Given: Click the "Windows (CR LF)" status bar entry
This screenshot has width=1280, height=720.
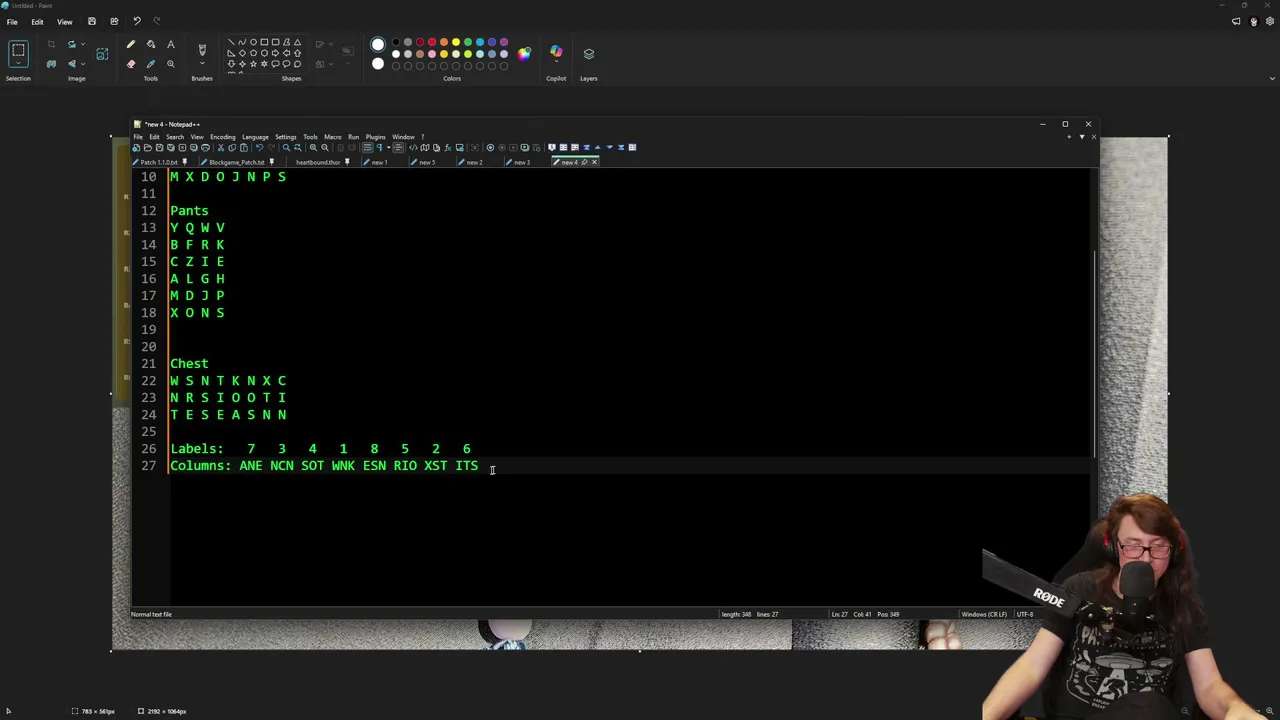Looking at the screenshot, I should click(984, 614).
